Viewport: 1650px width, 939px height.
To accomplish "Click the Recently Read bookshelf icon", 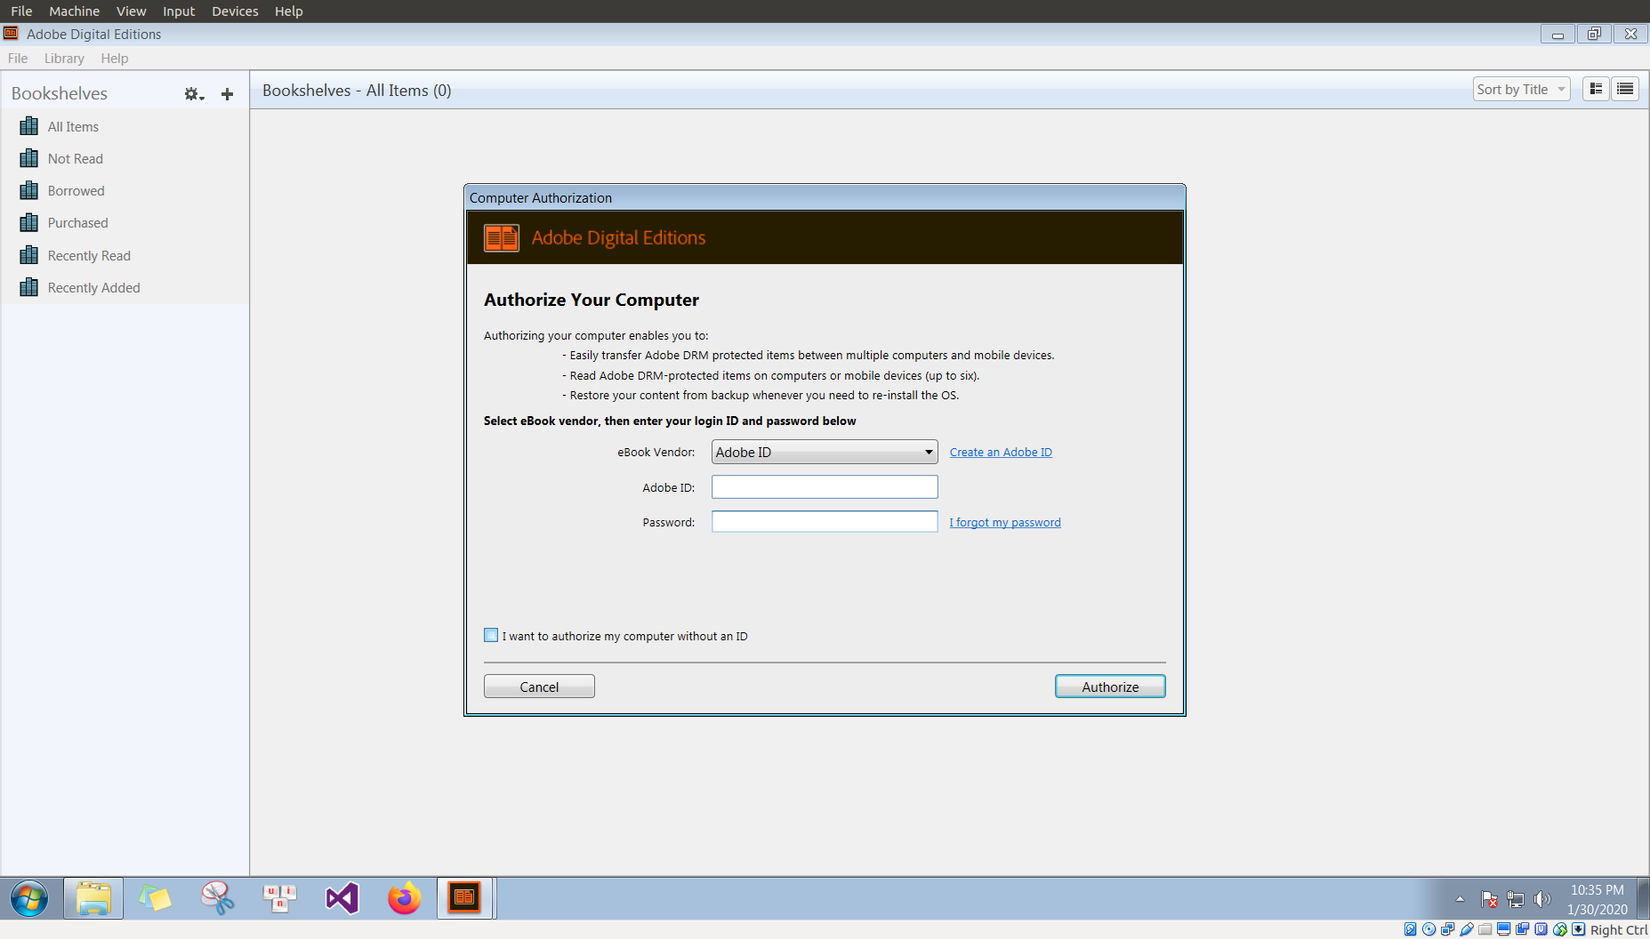I will coord(29,255).
